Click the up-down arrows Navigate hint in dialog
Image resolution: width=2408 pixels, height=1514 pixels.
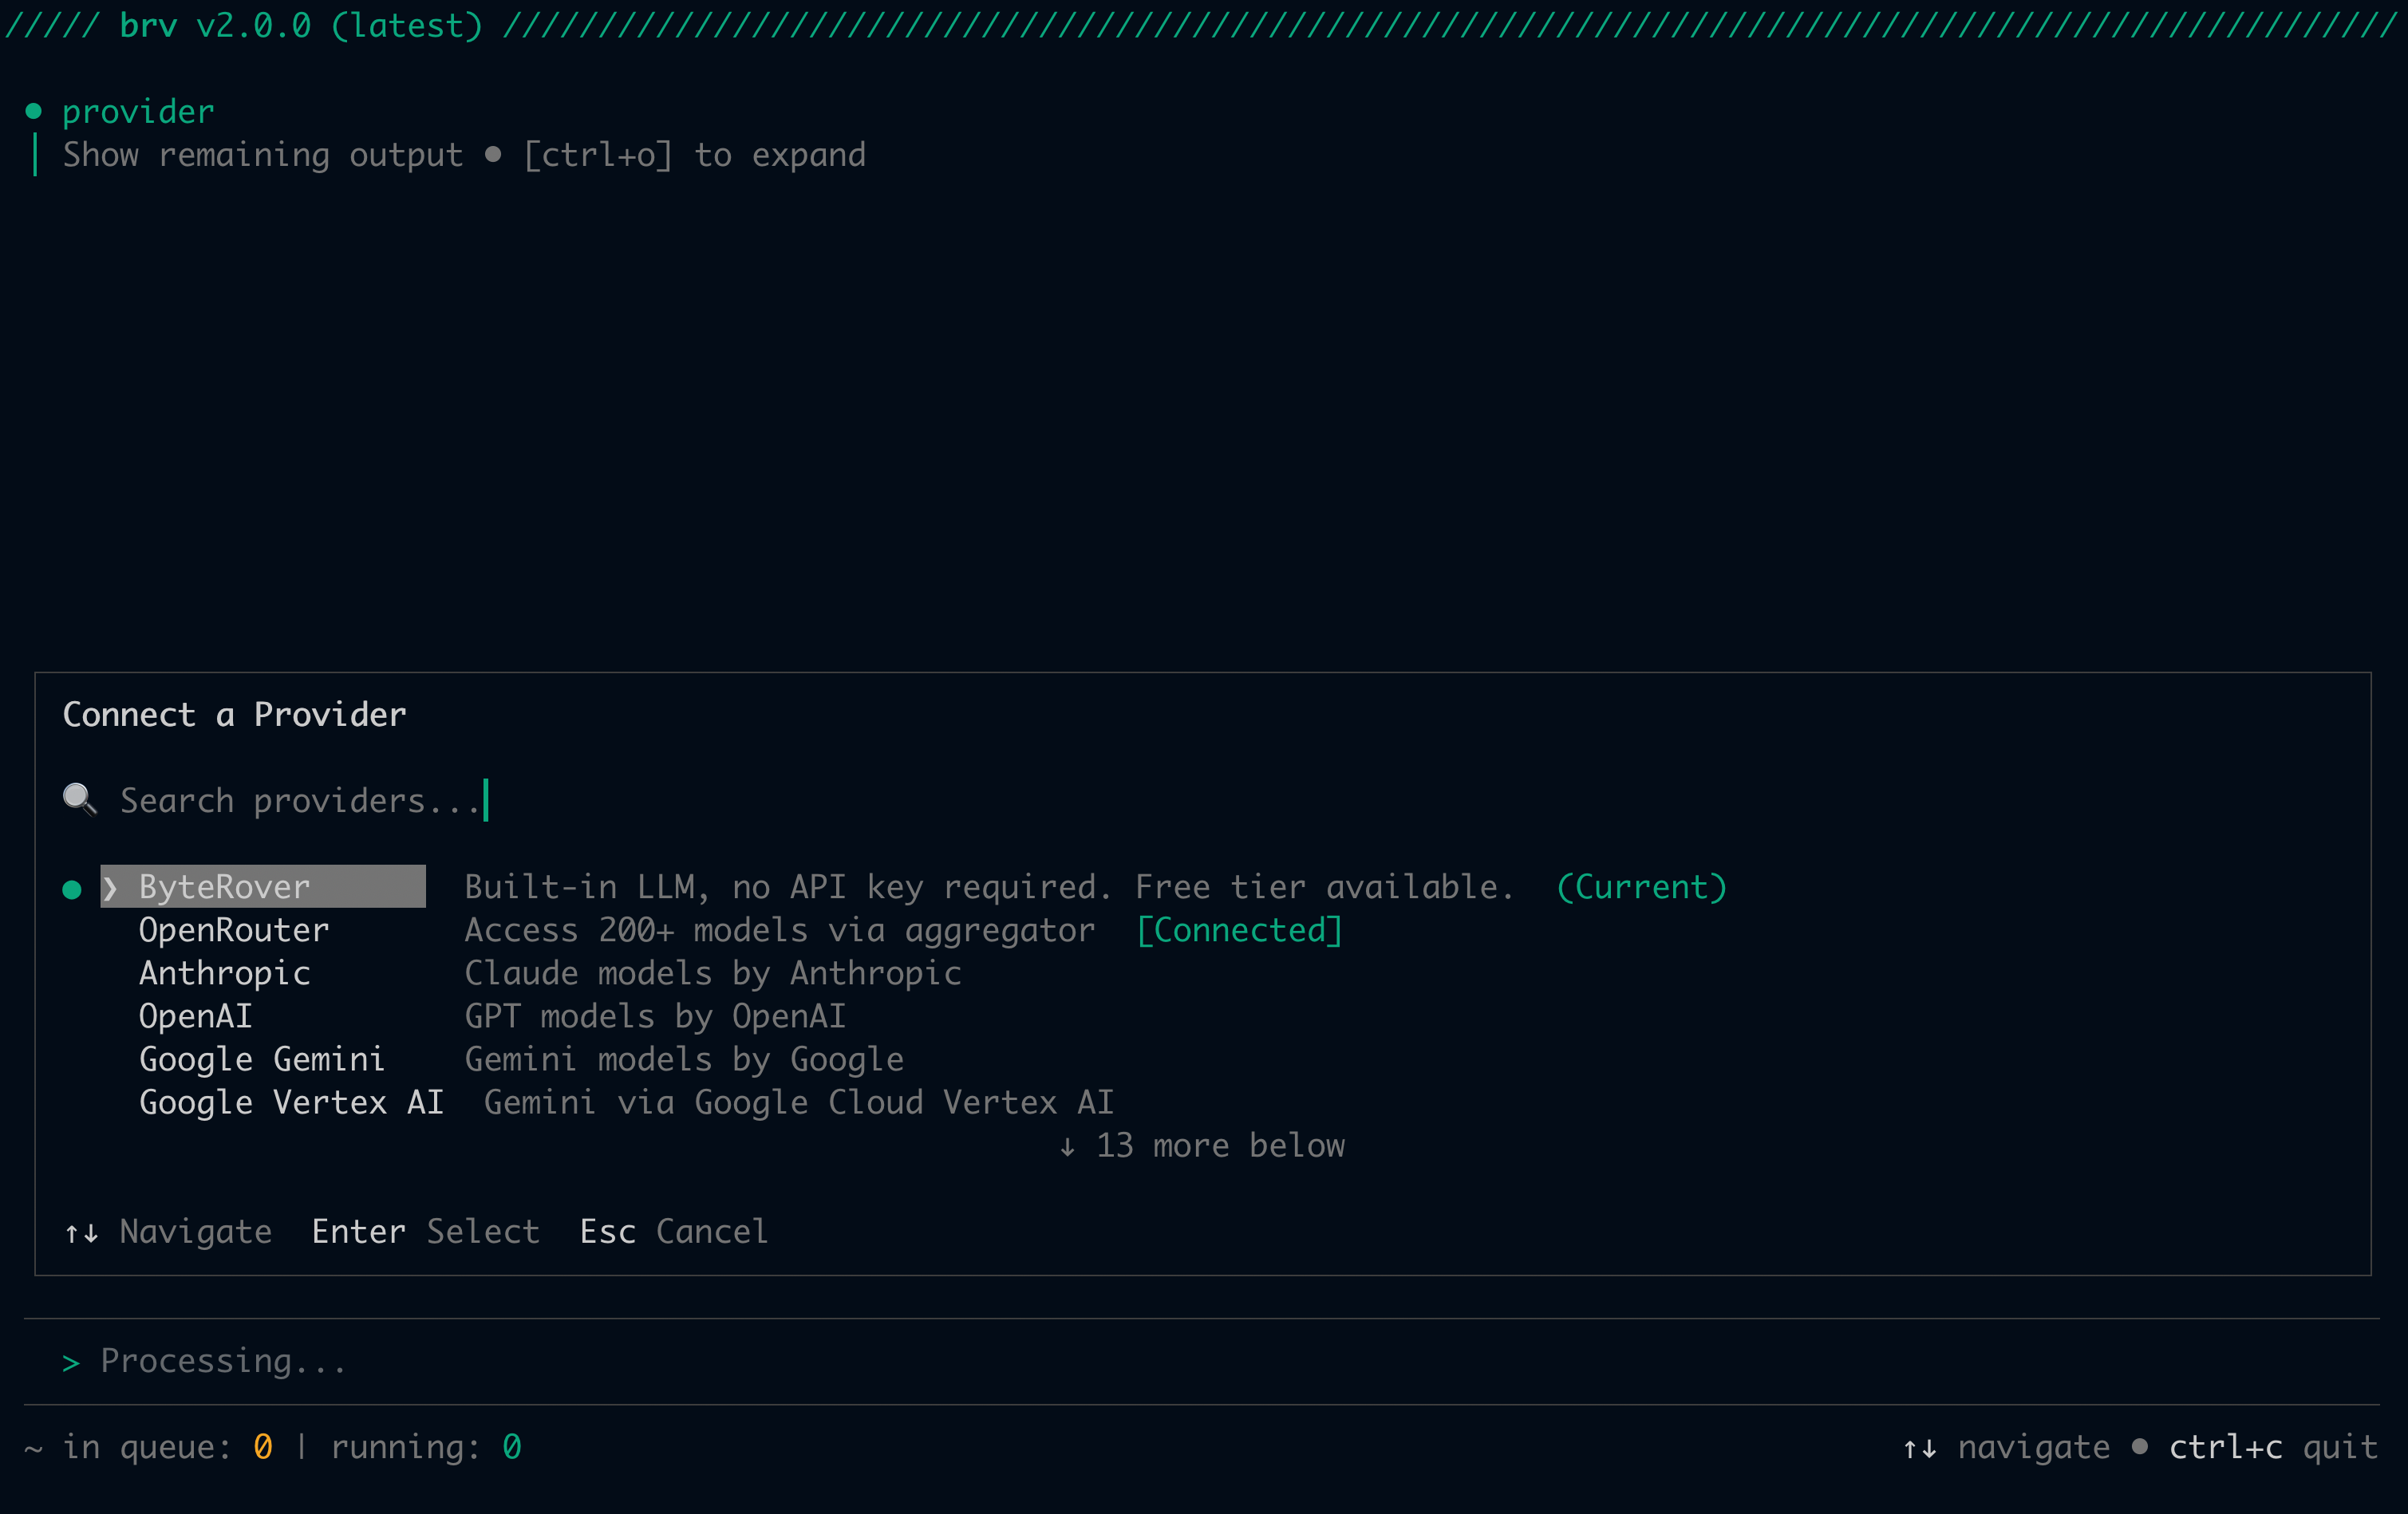tap(168, 1232)
